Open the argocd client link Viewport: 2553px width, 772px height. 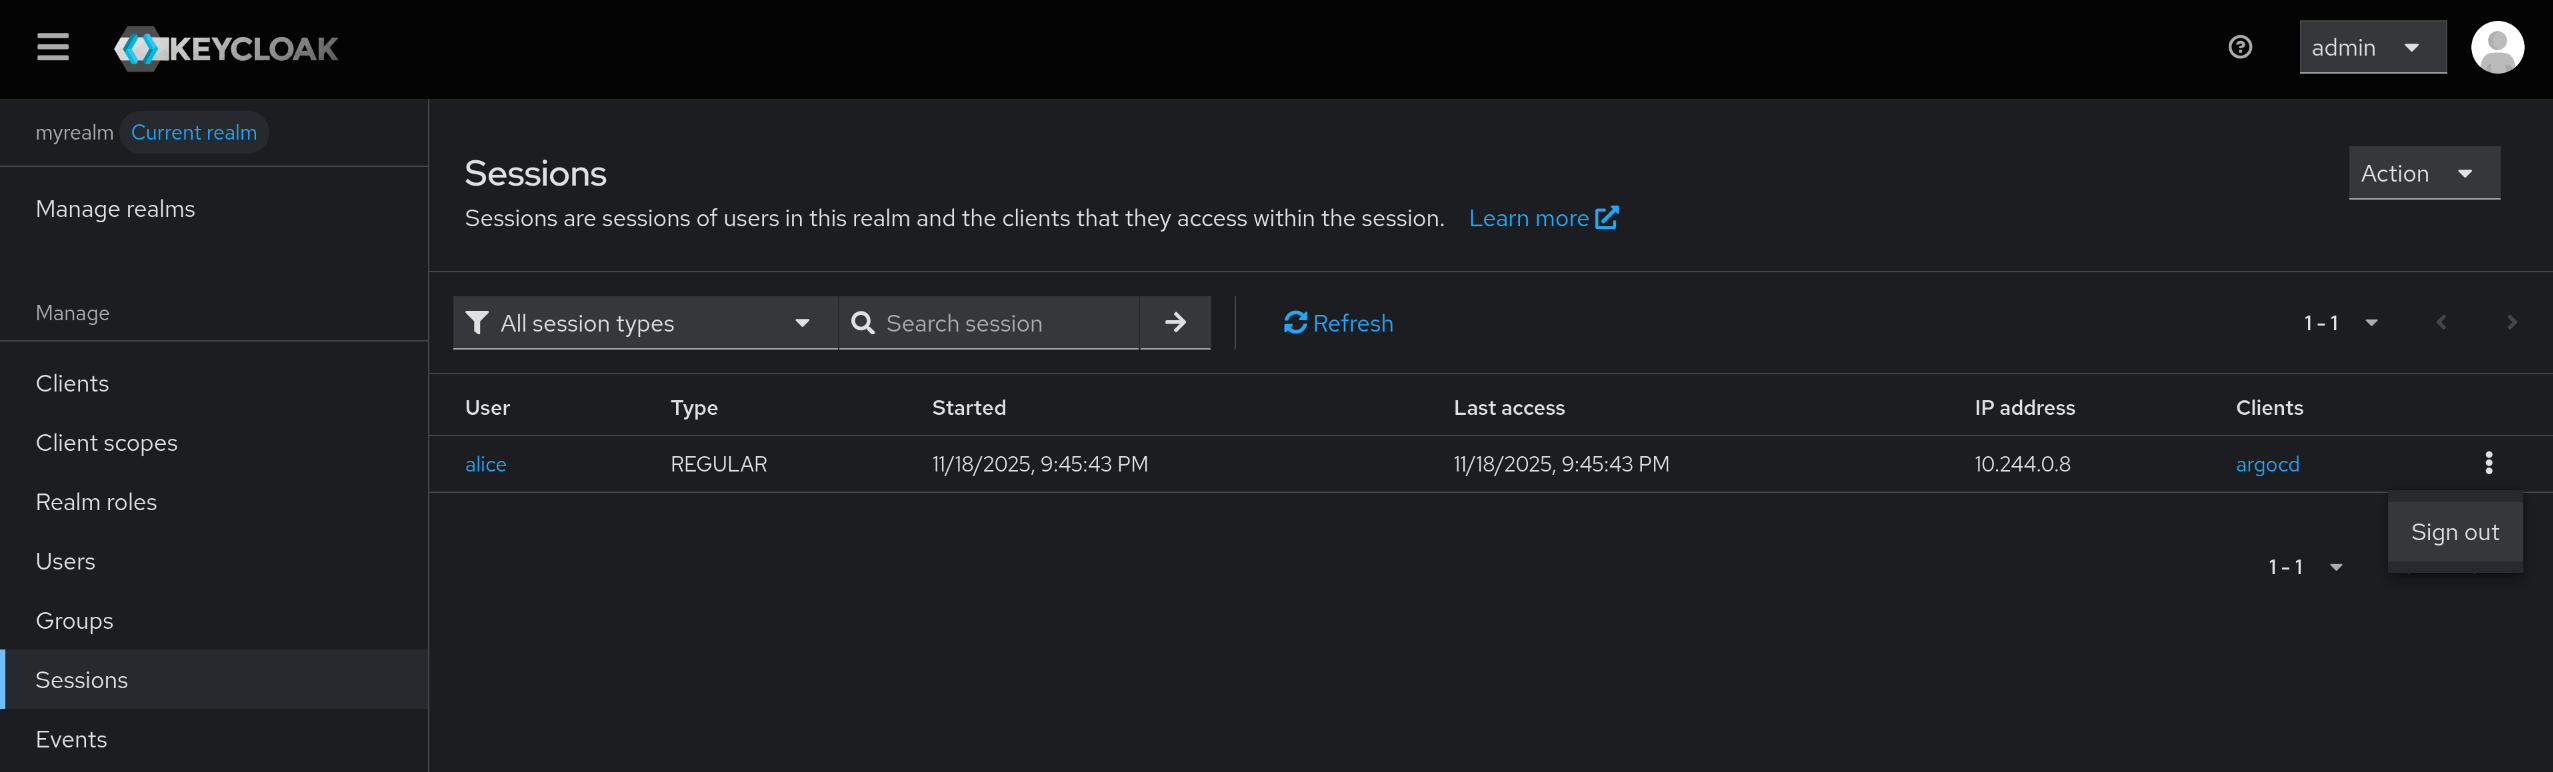pyautogui.click(x=2267, y=464)
